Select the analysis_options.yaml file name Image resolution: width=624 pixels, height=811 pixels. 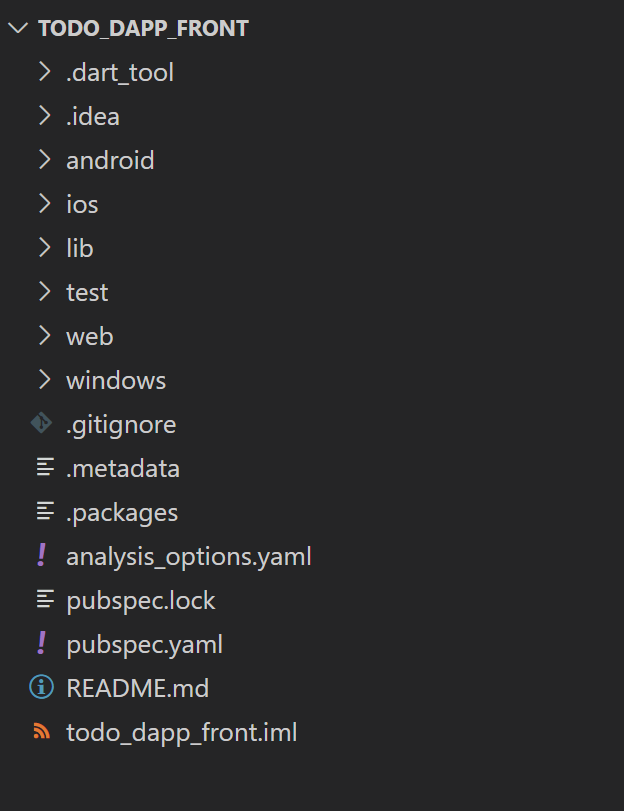[189, 557]
